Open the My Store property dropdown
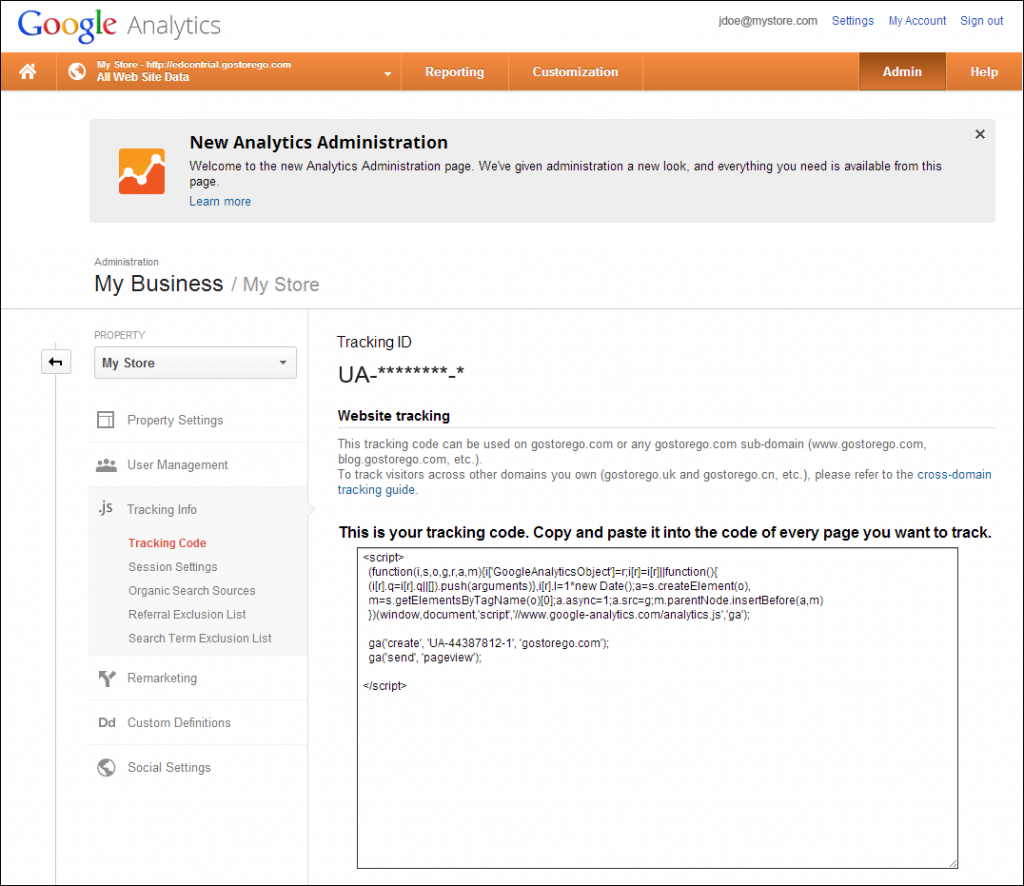1024x886 pixels. pyautogui.click(x=195, y=362)
